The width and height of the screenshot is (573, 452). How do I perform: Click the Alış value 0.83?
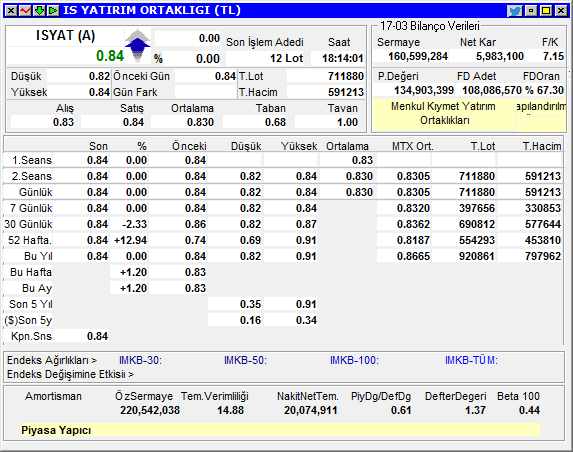click(63, 122)
